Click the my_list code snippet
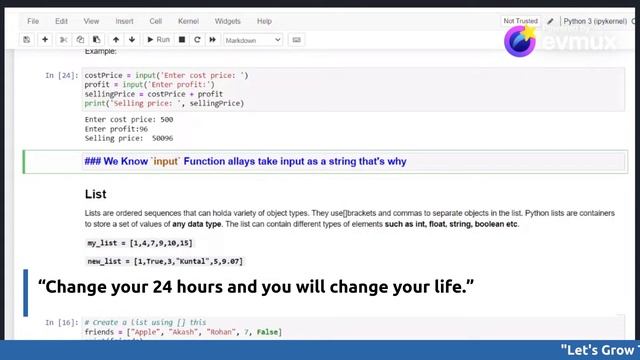Image resolution: width=640 pixels, height=360 pixels. [140, 243]
